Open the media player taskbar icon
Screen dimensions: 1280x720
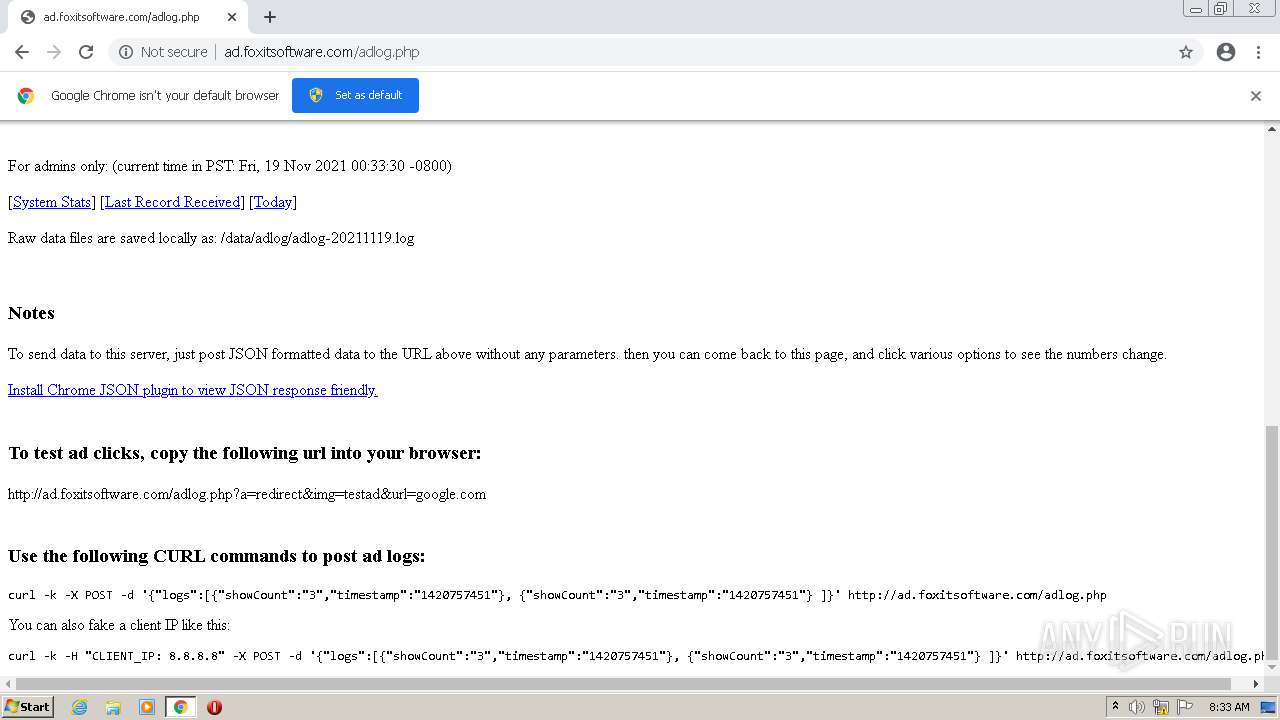coord(147,707)
